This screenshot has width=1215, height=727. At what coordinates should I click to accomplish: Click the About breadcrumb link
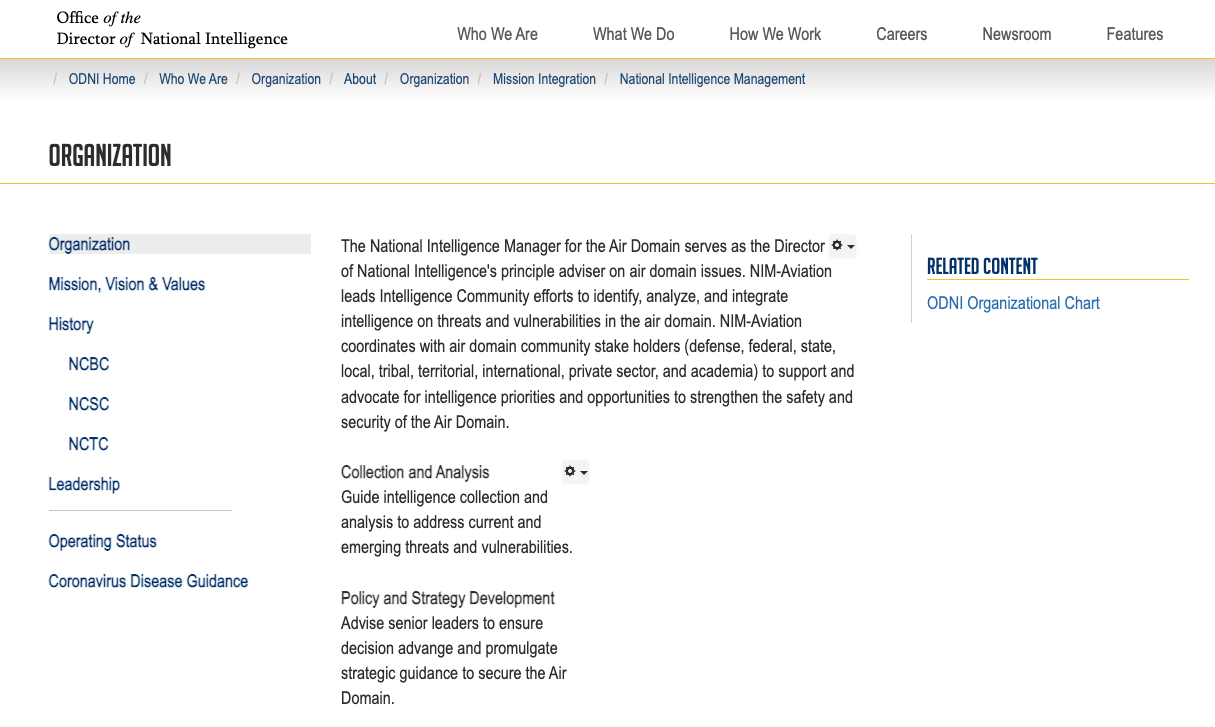pyautogui.click(x=360, y=79)
